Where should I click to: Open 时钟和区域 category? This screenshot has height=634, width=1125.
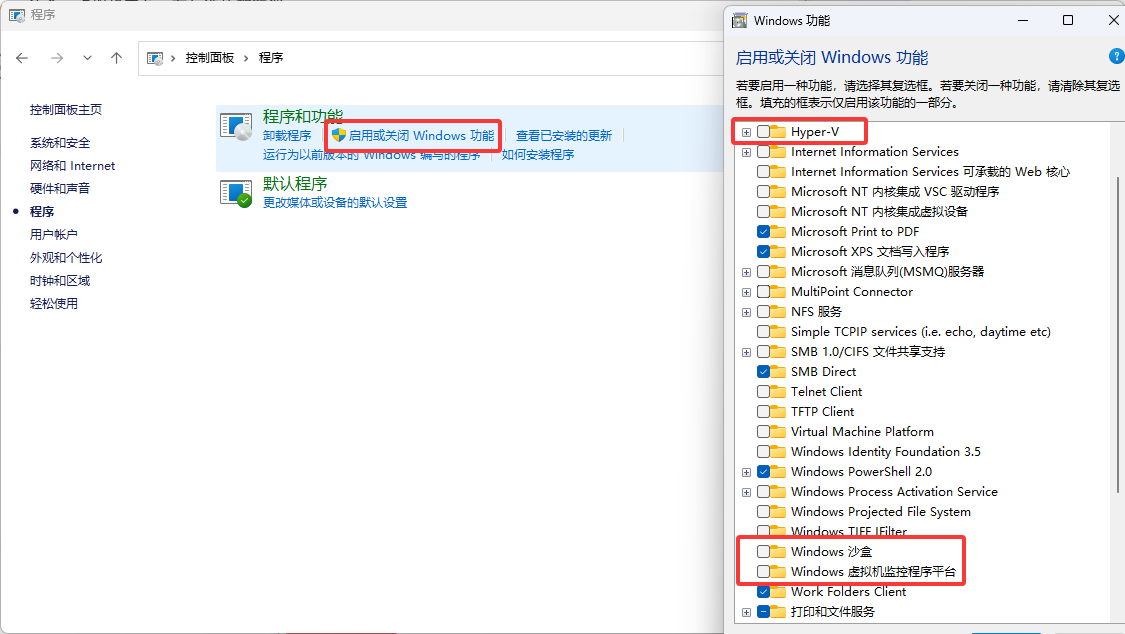(x=60, y=280)
